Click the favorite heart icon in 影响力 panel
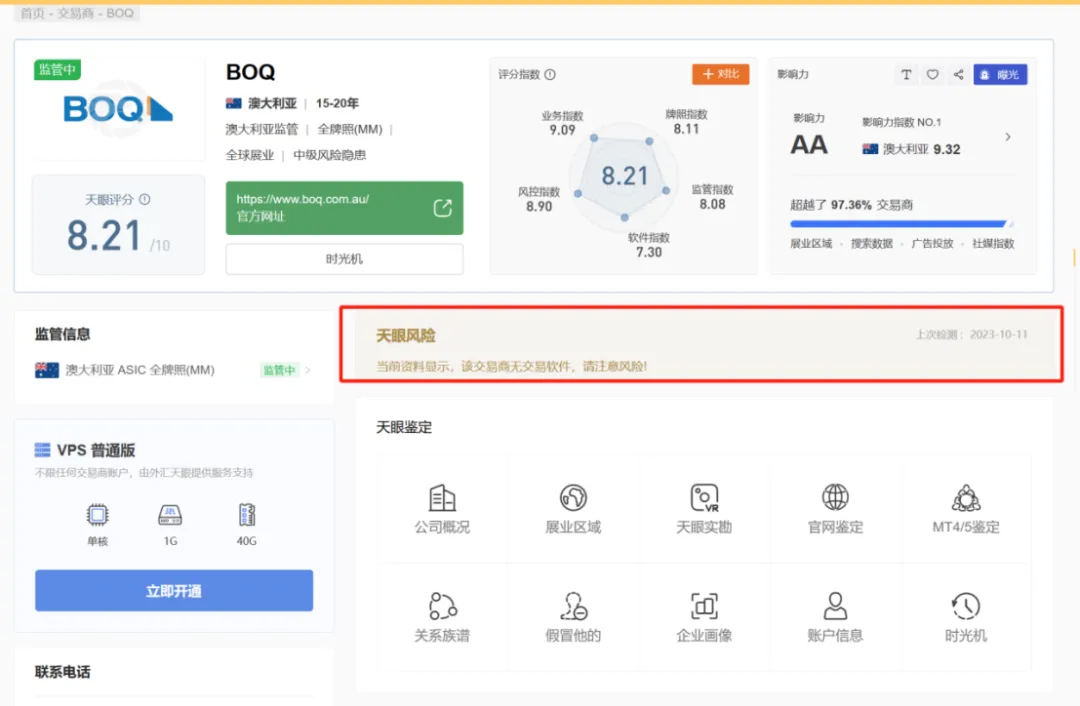The width and height of the screenshot is (1080, 706). pos(932,74)
